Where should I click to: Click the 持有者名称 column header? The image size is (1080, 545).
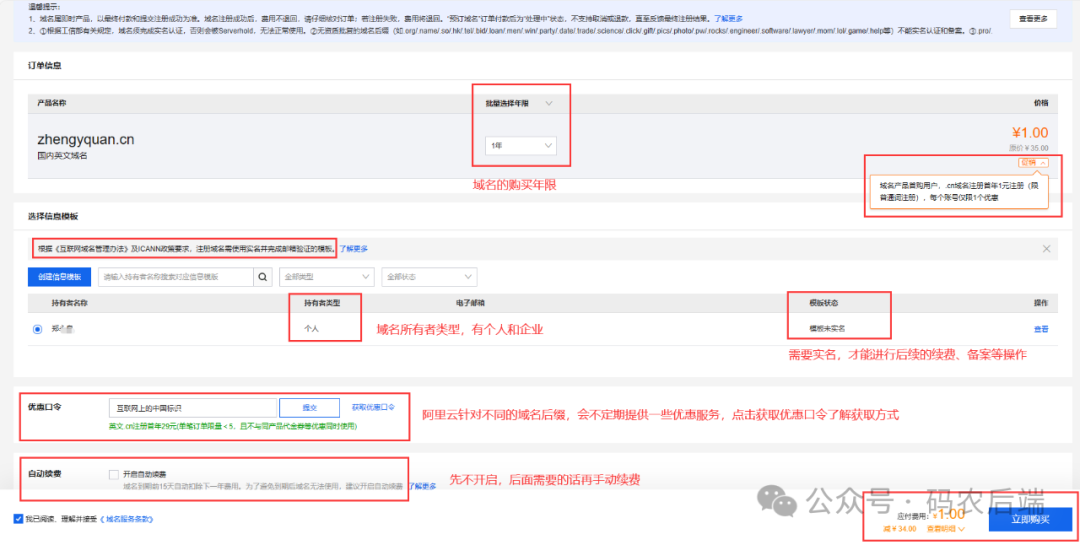[x=69, y=302]
